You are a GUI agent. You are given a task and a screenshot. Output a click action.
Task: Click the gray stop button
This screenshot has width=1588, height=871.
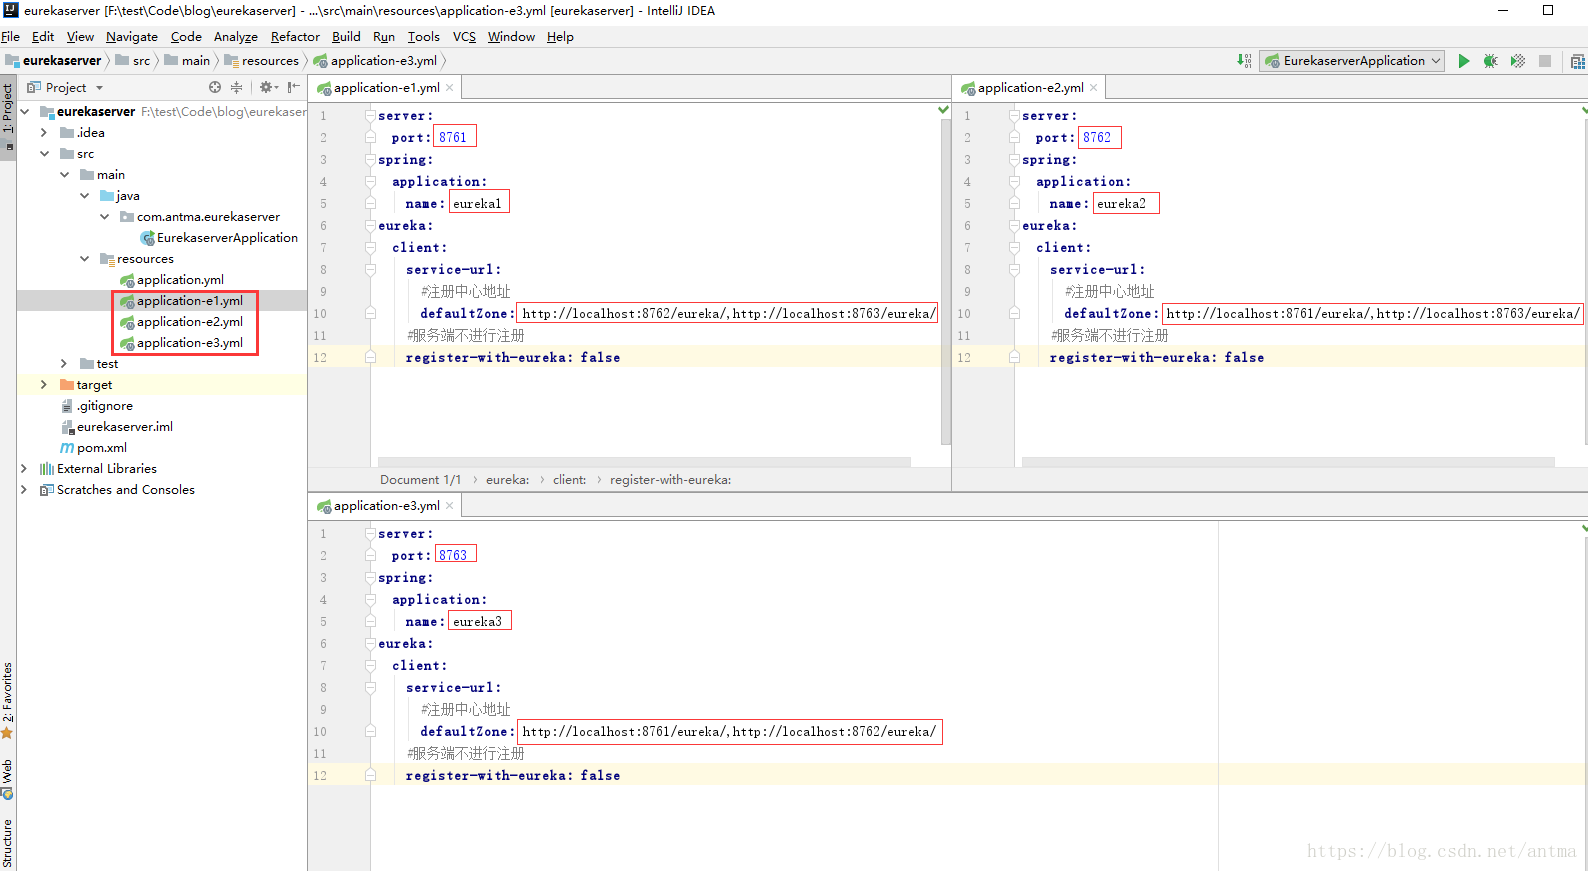1545,61
